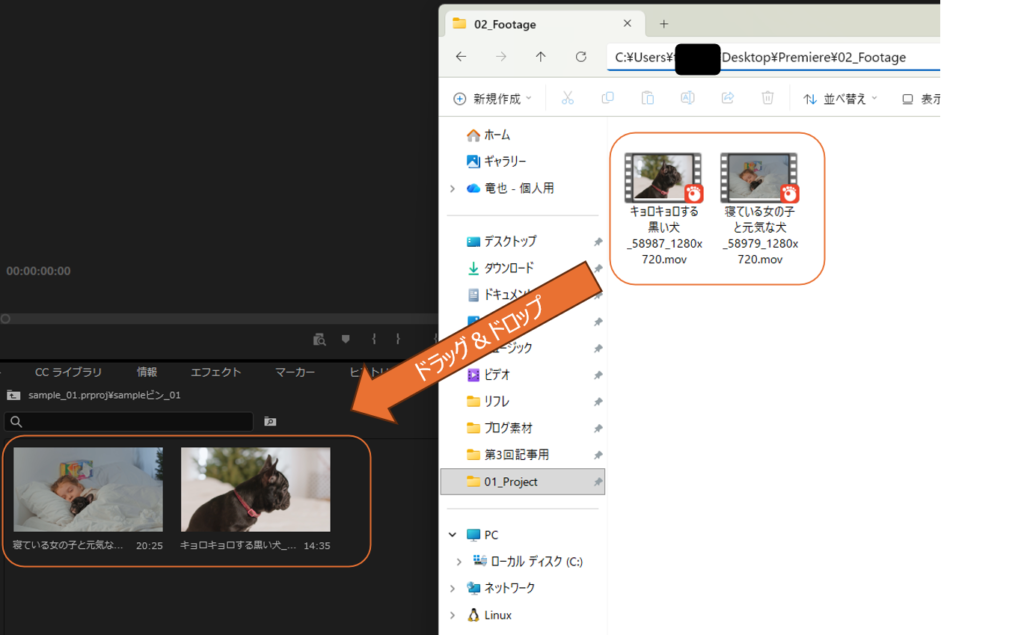Open the 新規作成 dropdown
The image size is (1024, 635).
click(493, 98)
